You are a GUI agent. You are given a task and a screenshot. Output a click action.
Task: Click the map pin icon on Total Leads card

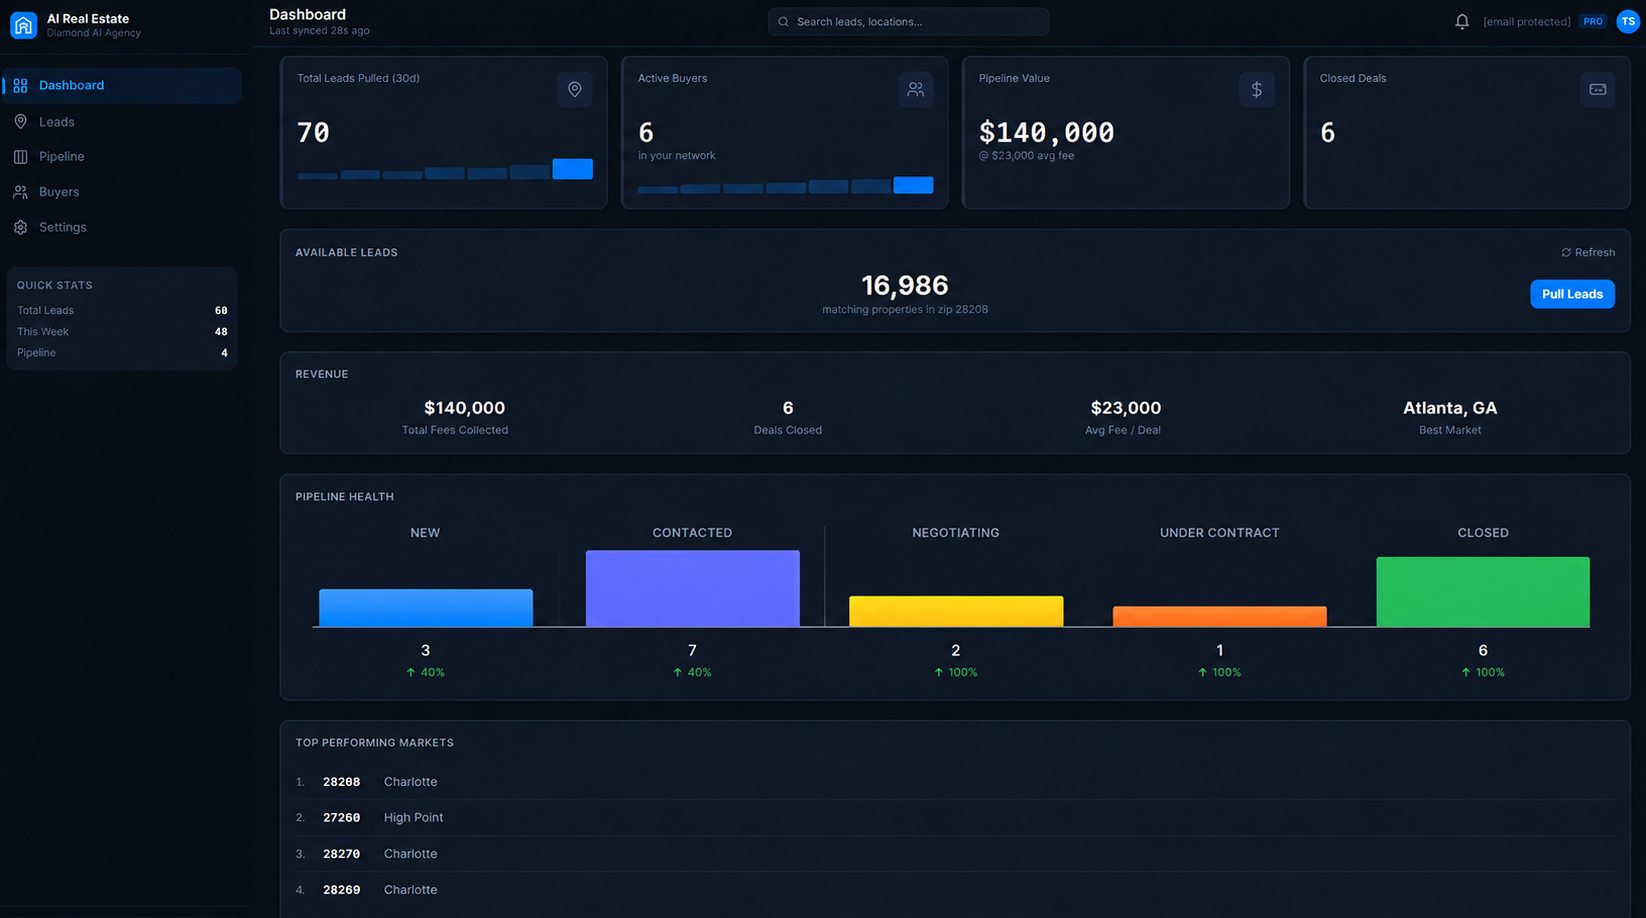(574, 89)
